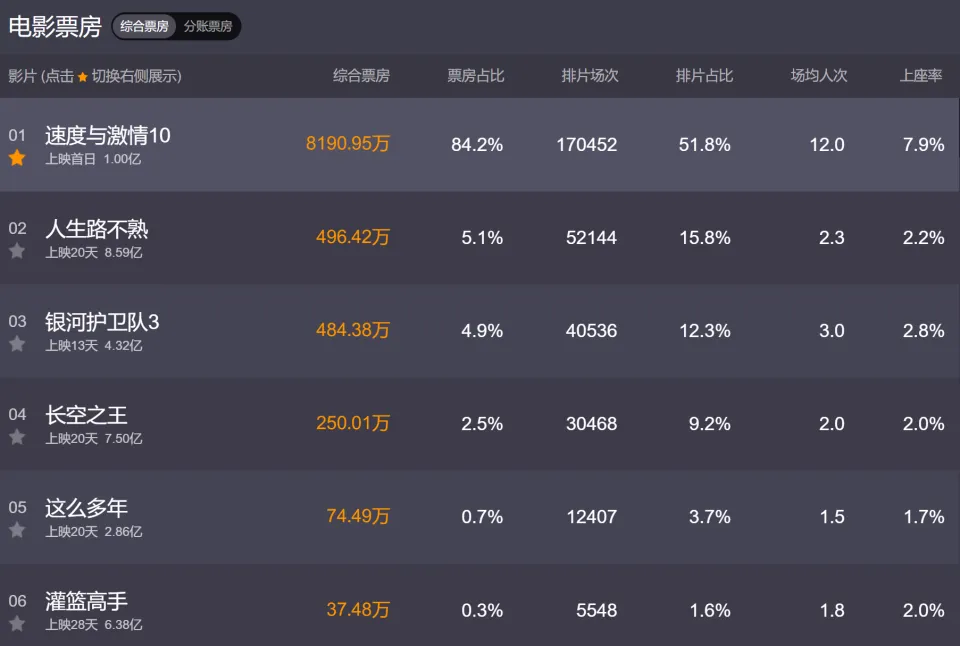Click the star icon in the column header hint
This screenshot has height=646, width=960.
click(83, 77)
